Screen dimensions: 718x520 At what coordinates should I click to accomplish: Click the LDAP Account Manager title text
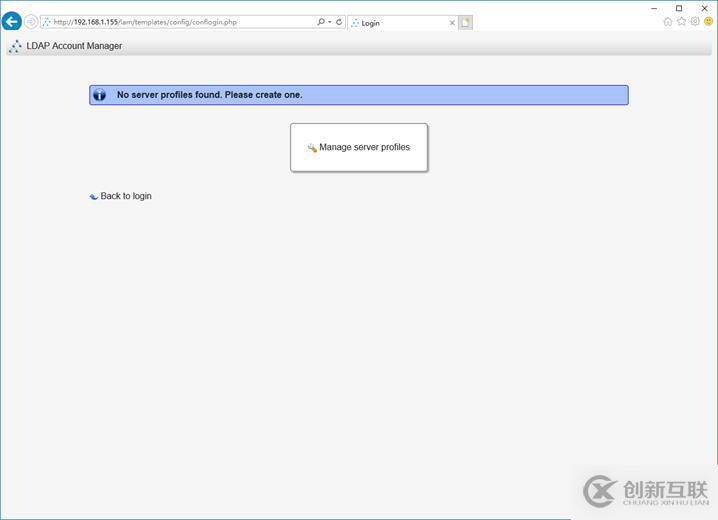[x=74, y=46]
